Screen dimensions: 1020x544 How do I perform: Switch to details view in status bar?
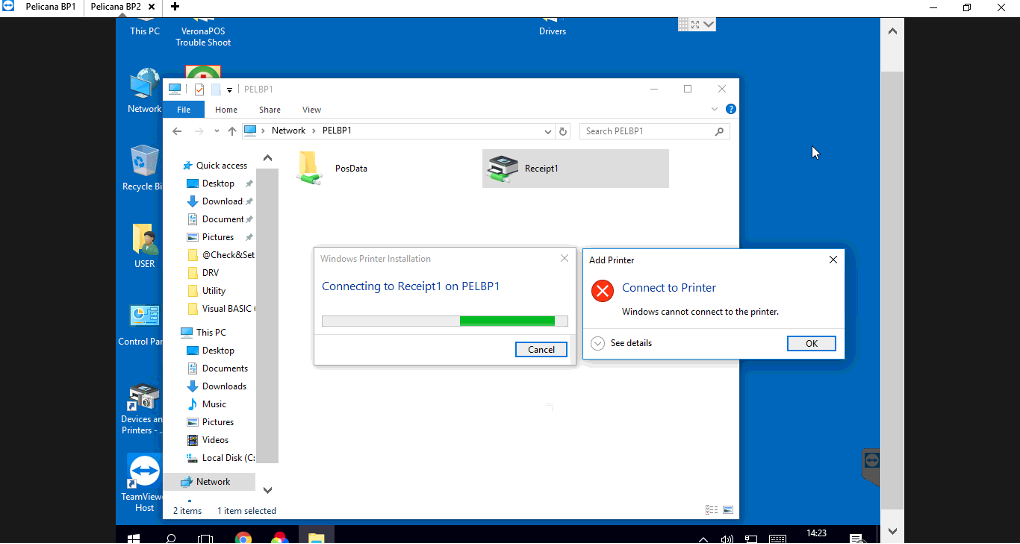pos(711,510)
